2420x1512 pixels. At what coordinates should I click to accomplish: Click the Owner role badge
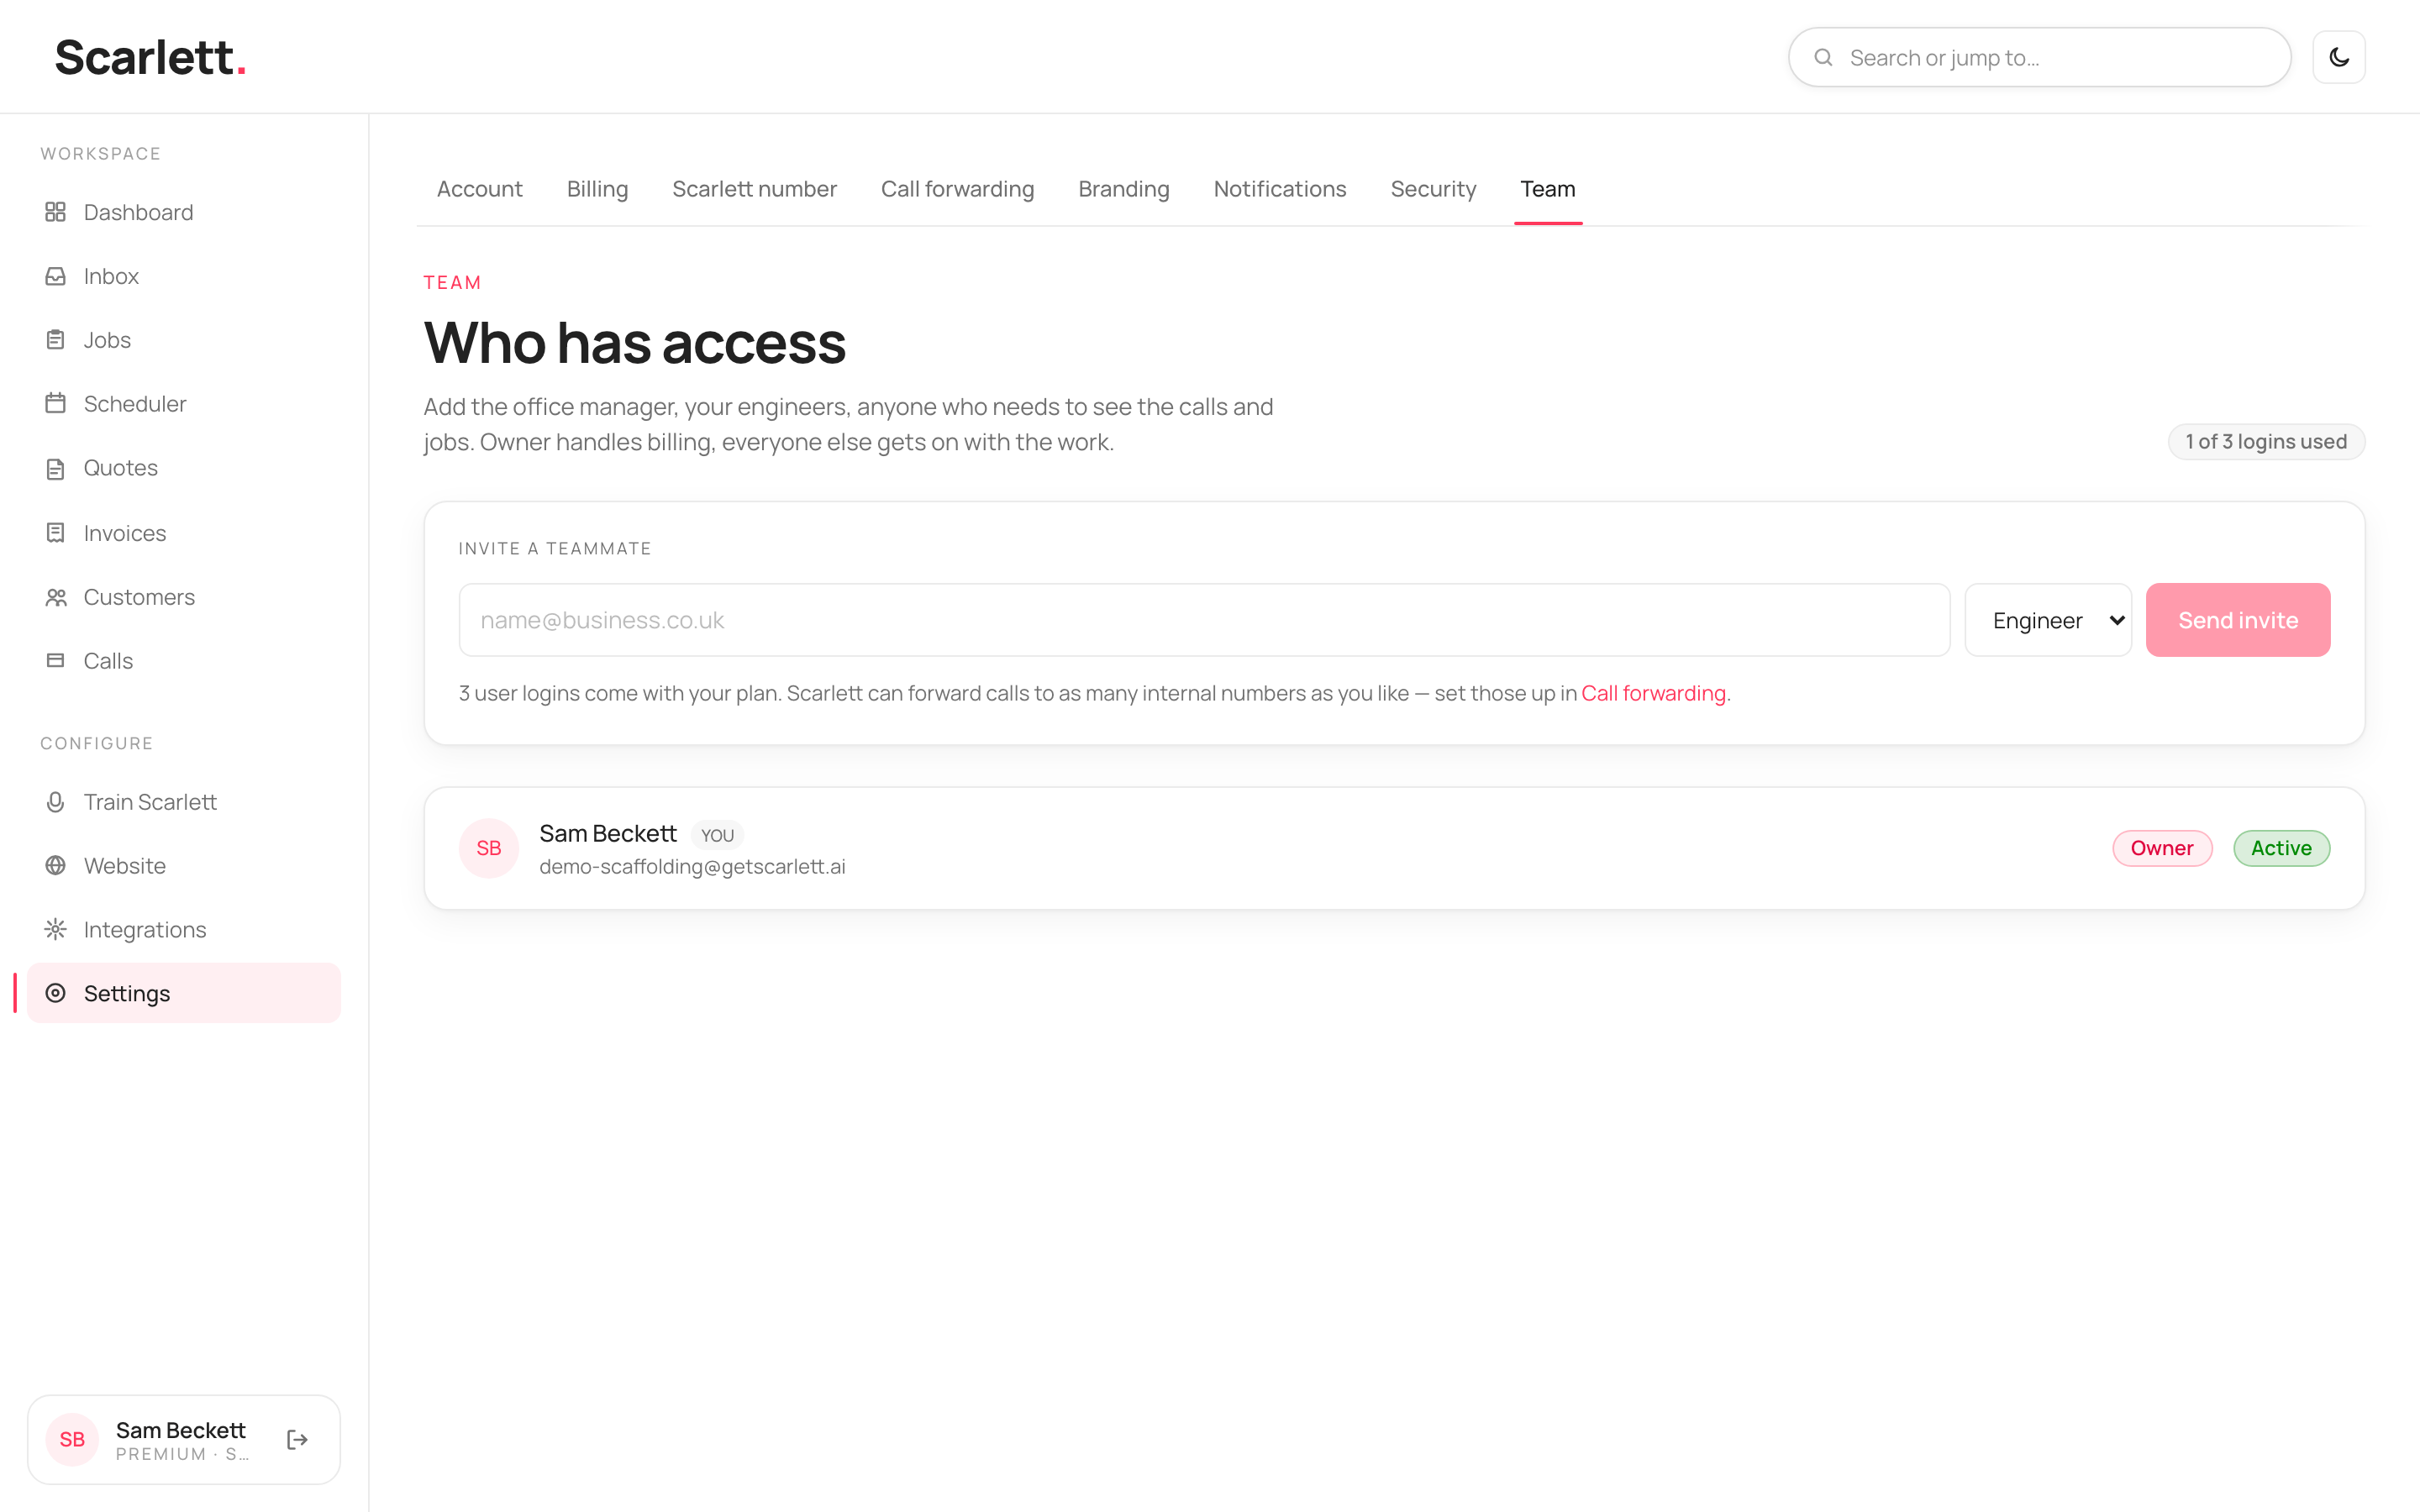pos(2161,848)
